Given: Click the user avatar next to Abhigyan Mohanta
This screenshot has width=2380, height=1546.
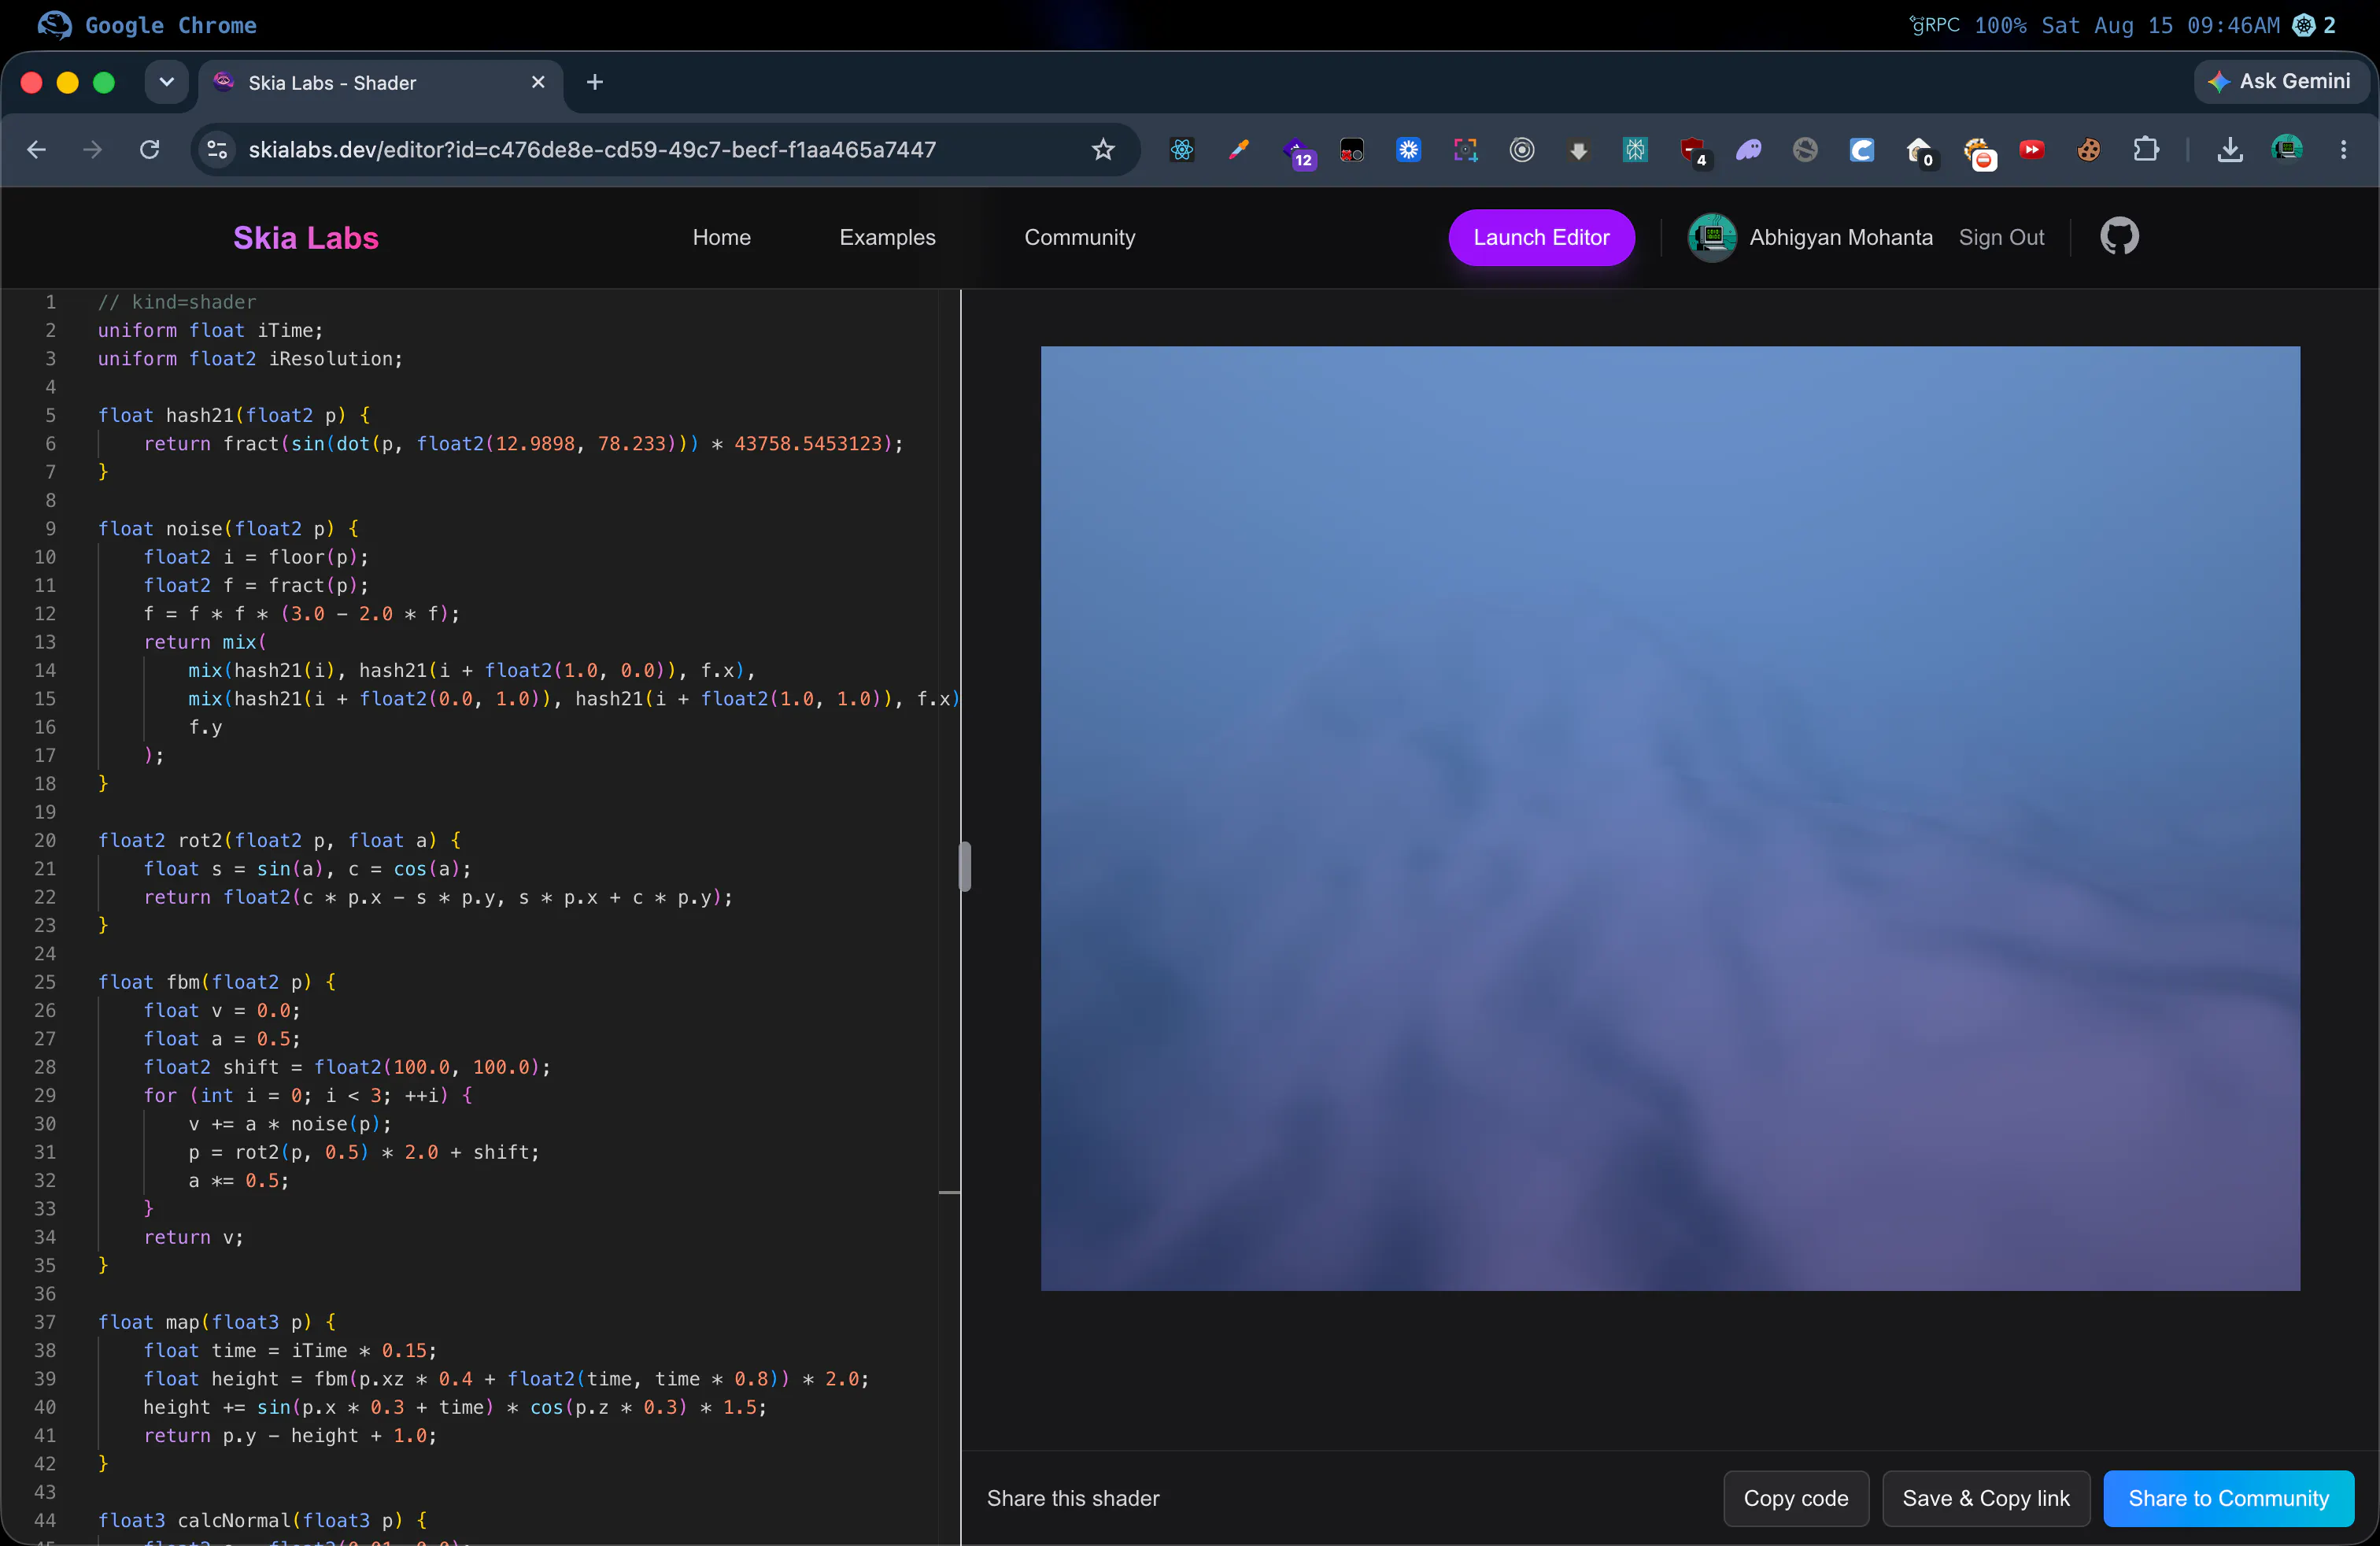Looking at the screenshot, I should pyautogui.click(x=1711, y=237).
